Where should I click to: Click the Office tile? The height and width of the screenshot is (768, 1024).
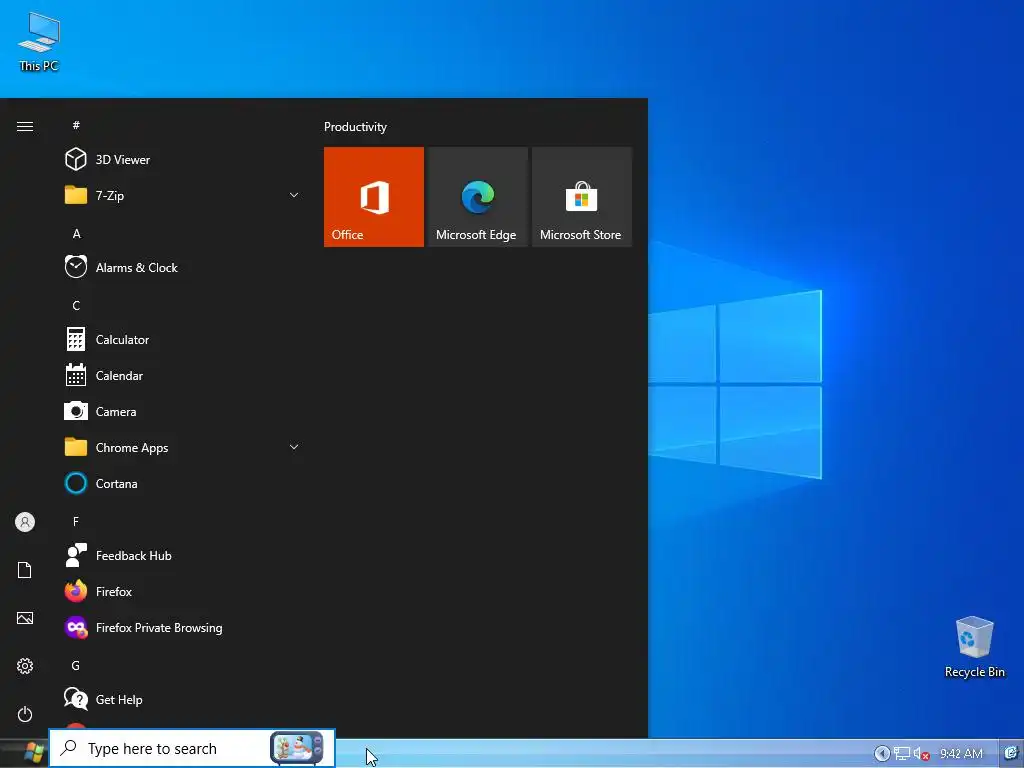click(374, 197)
